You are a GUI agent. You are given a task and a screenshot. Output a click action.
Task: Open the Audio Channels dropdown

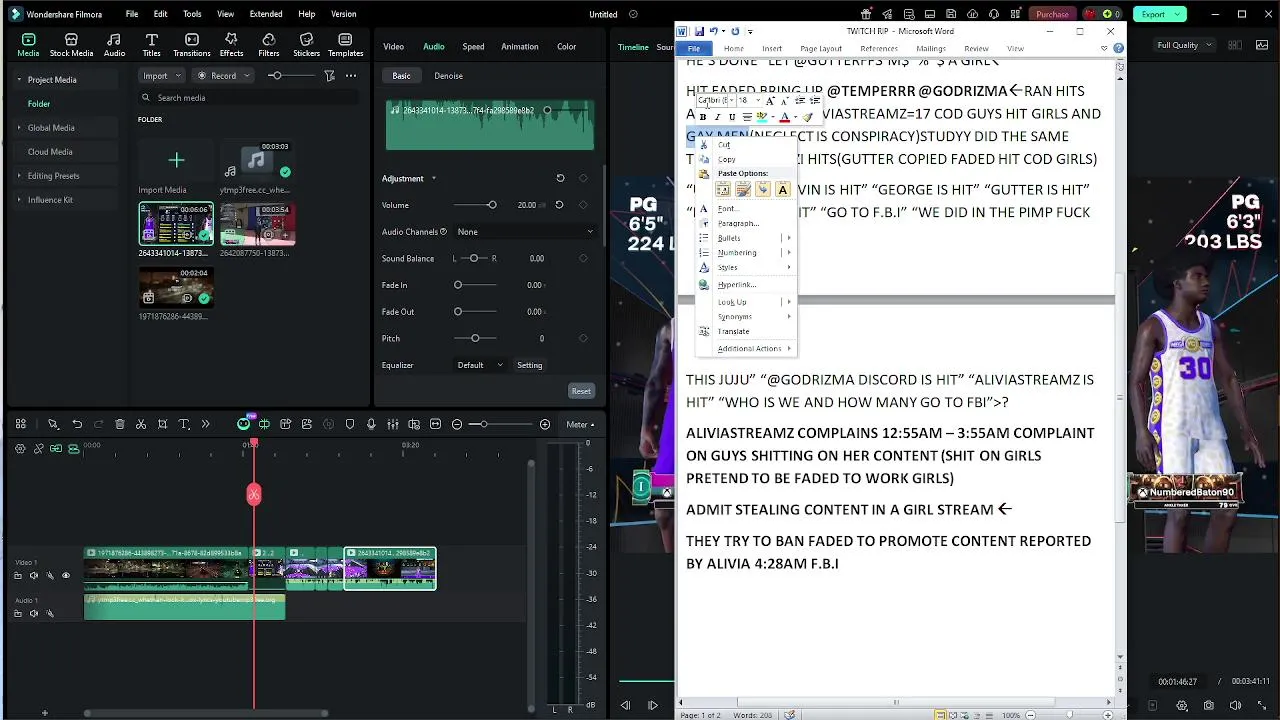click(525, 232)
